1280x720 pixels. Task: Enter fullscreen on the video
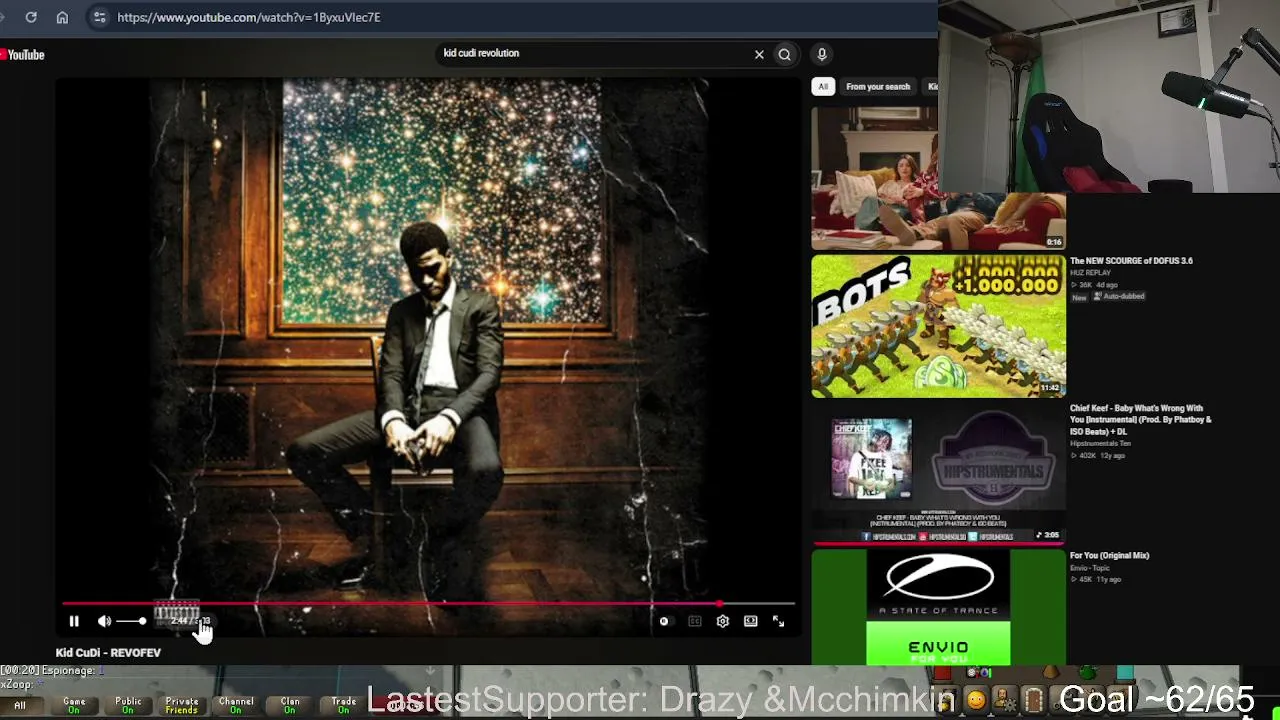point(779,621)
